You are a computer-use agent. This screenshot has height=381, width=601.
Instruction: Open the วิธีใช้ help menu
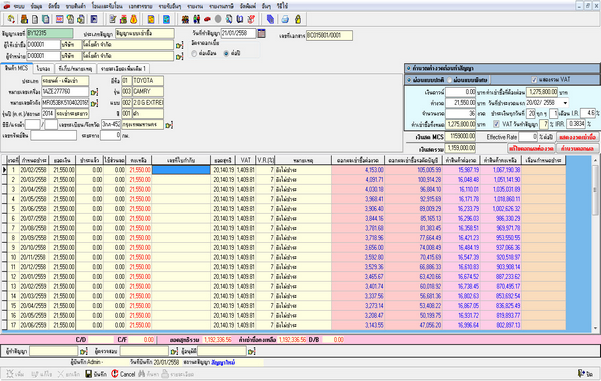click(x=282, y=6)
